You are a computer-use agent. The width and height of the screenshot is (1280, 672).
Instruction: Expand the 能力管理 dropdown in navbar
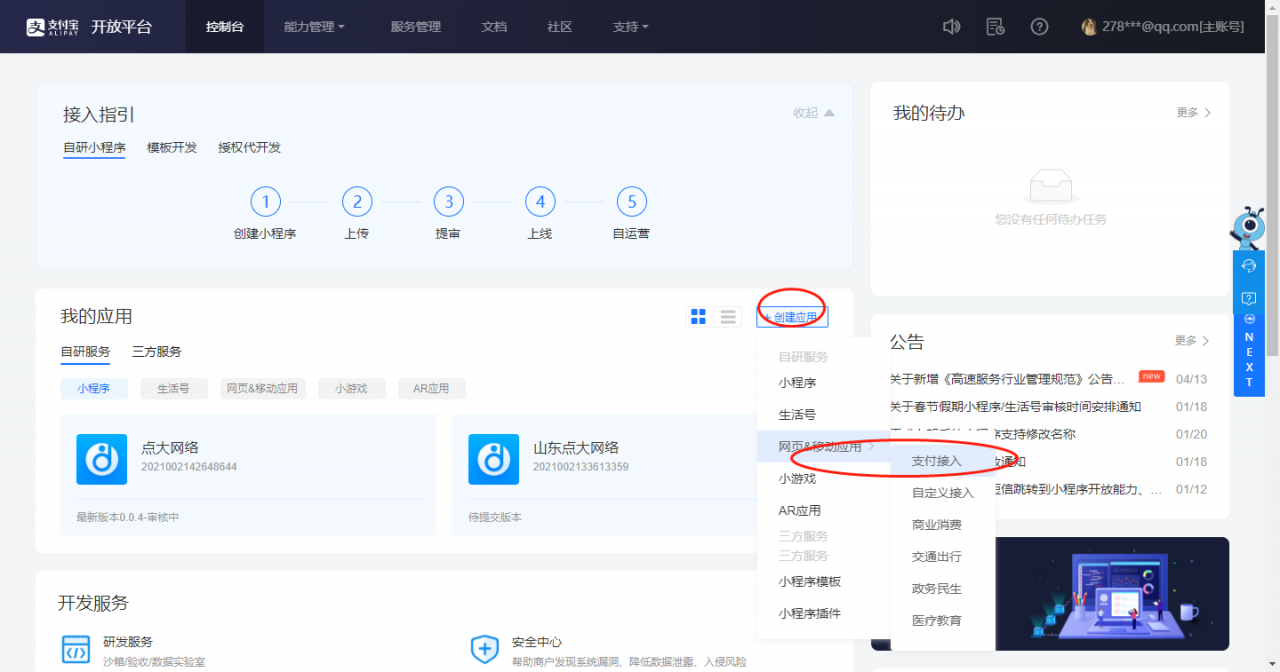pos(314,27)
